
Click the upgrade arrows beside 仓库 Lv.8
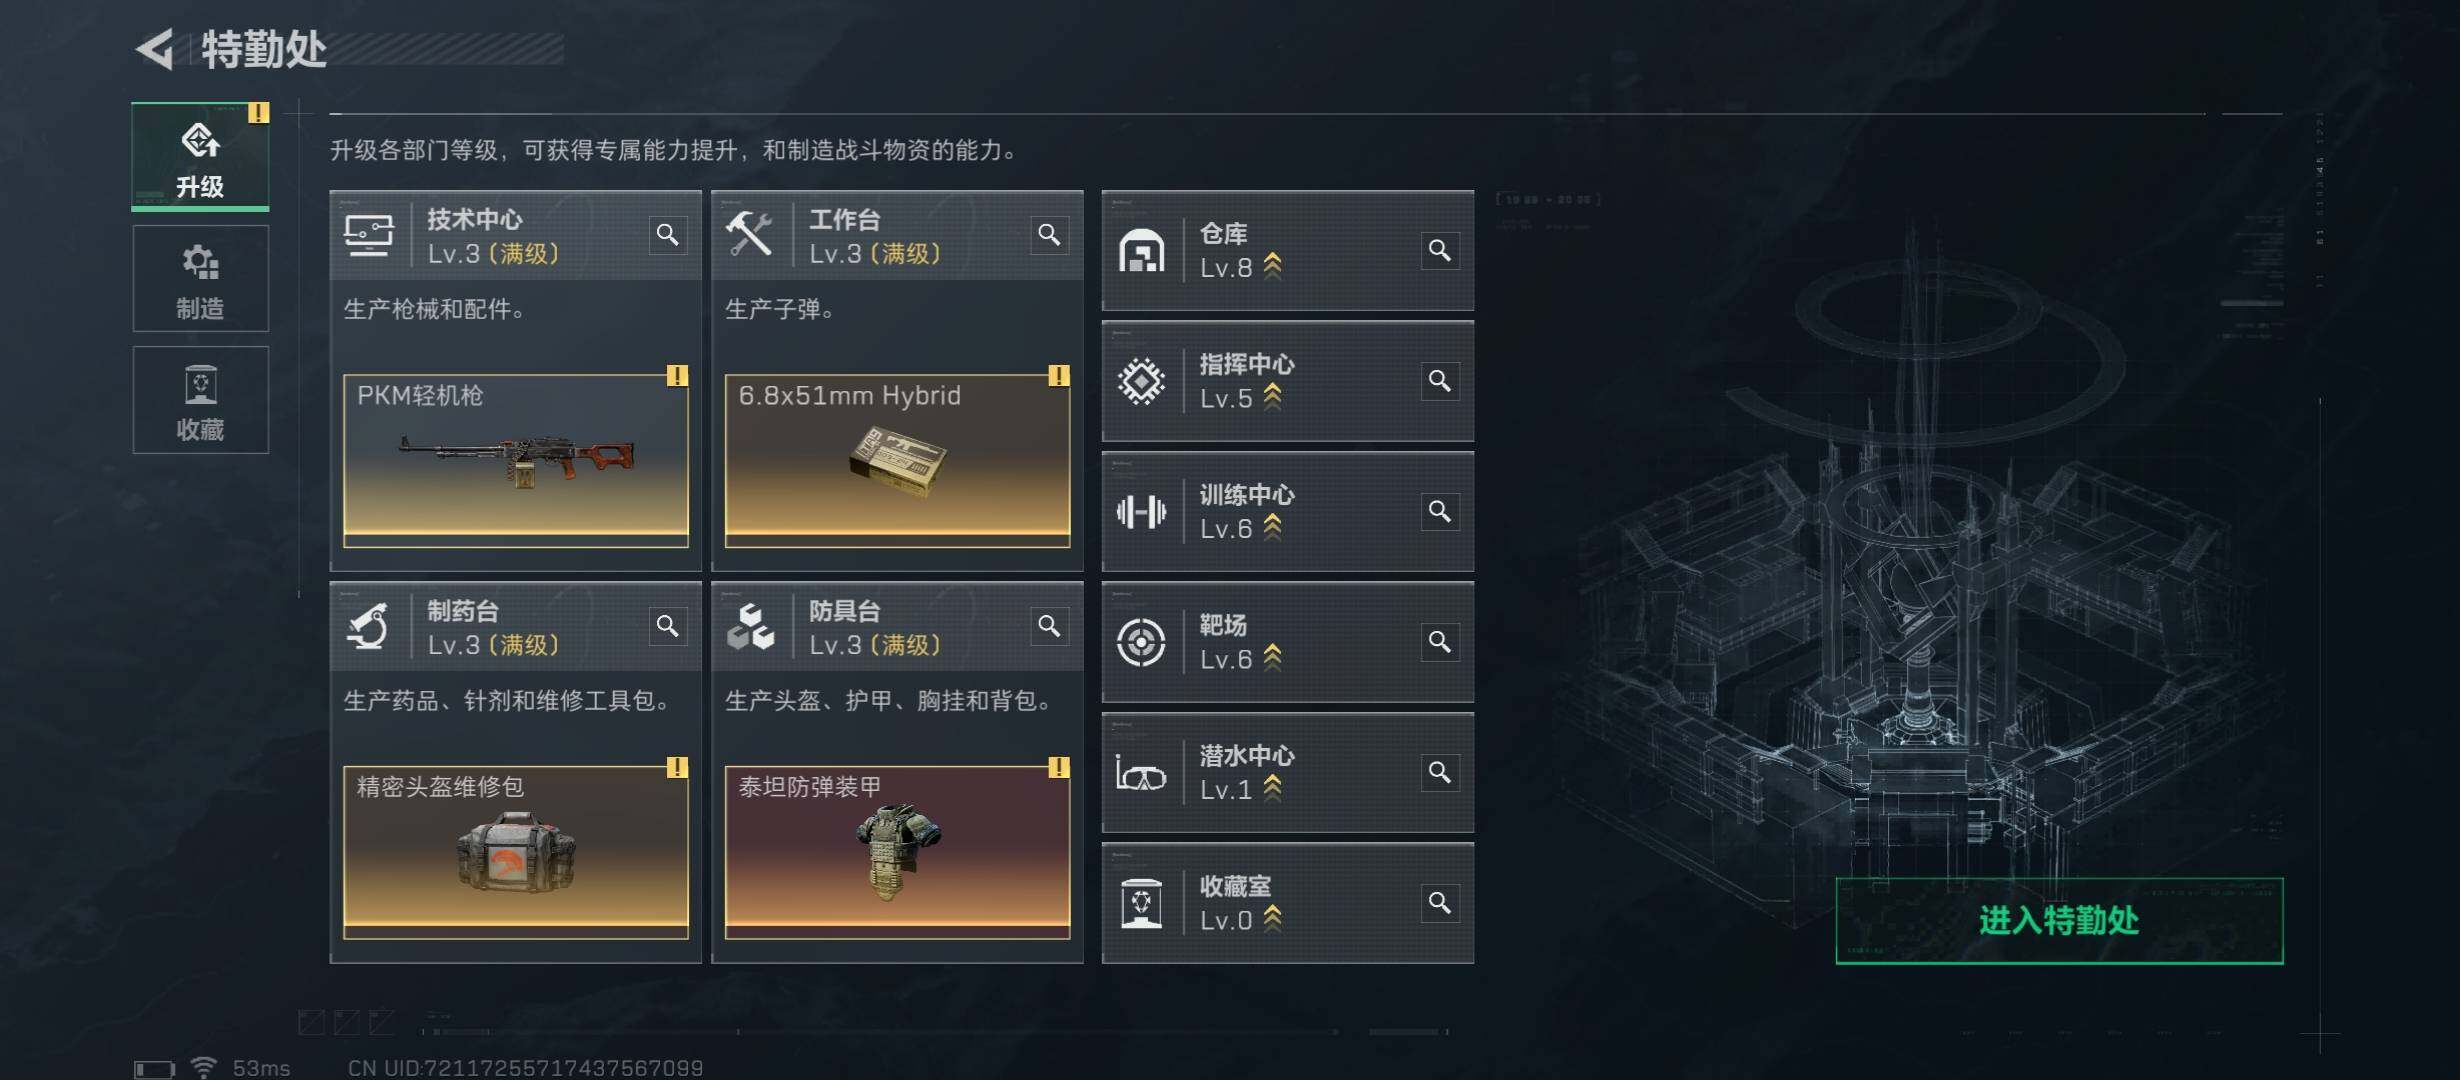pos(1272,266)
